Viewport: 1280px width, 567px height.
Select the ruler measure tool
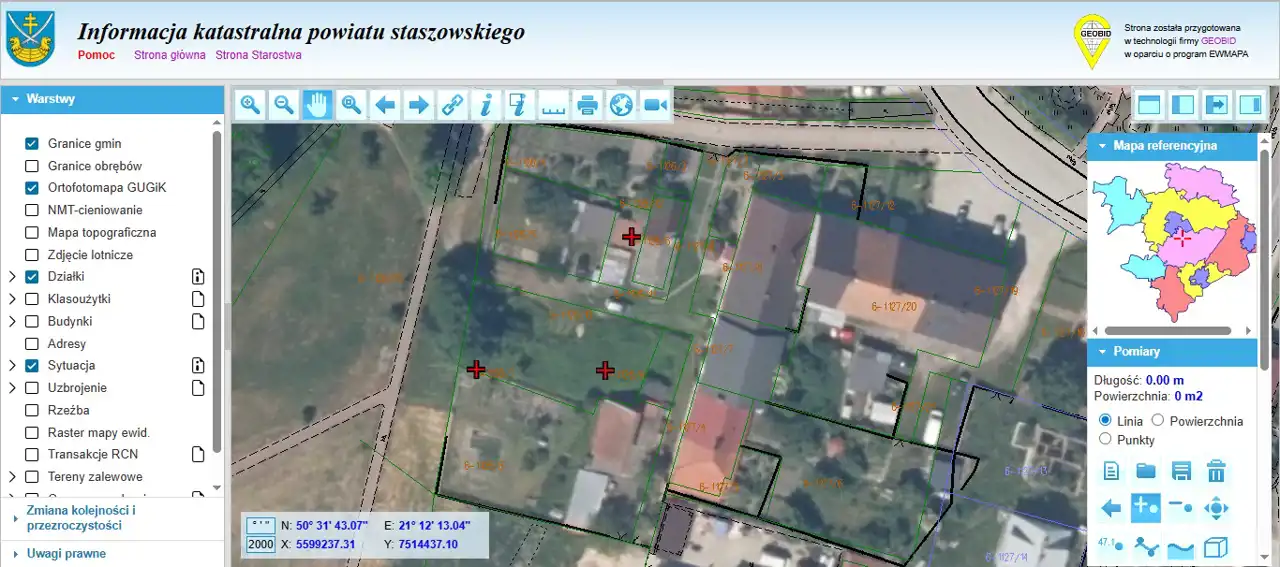coord(553,104)
